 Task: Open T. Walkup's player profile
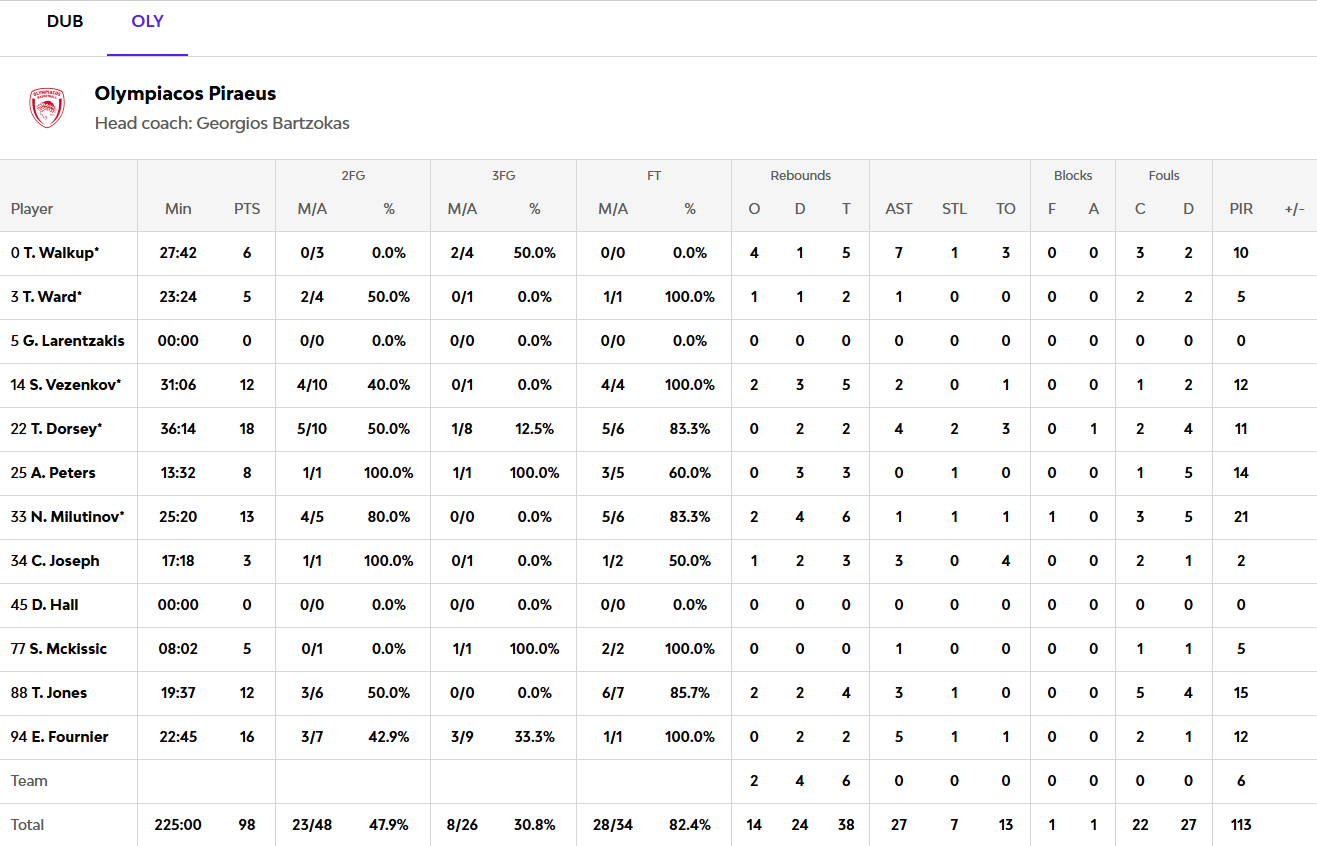pyautogui.click(x=61, y=253)
